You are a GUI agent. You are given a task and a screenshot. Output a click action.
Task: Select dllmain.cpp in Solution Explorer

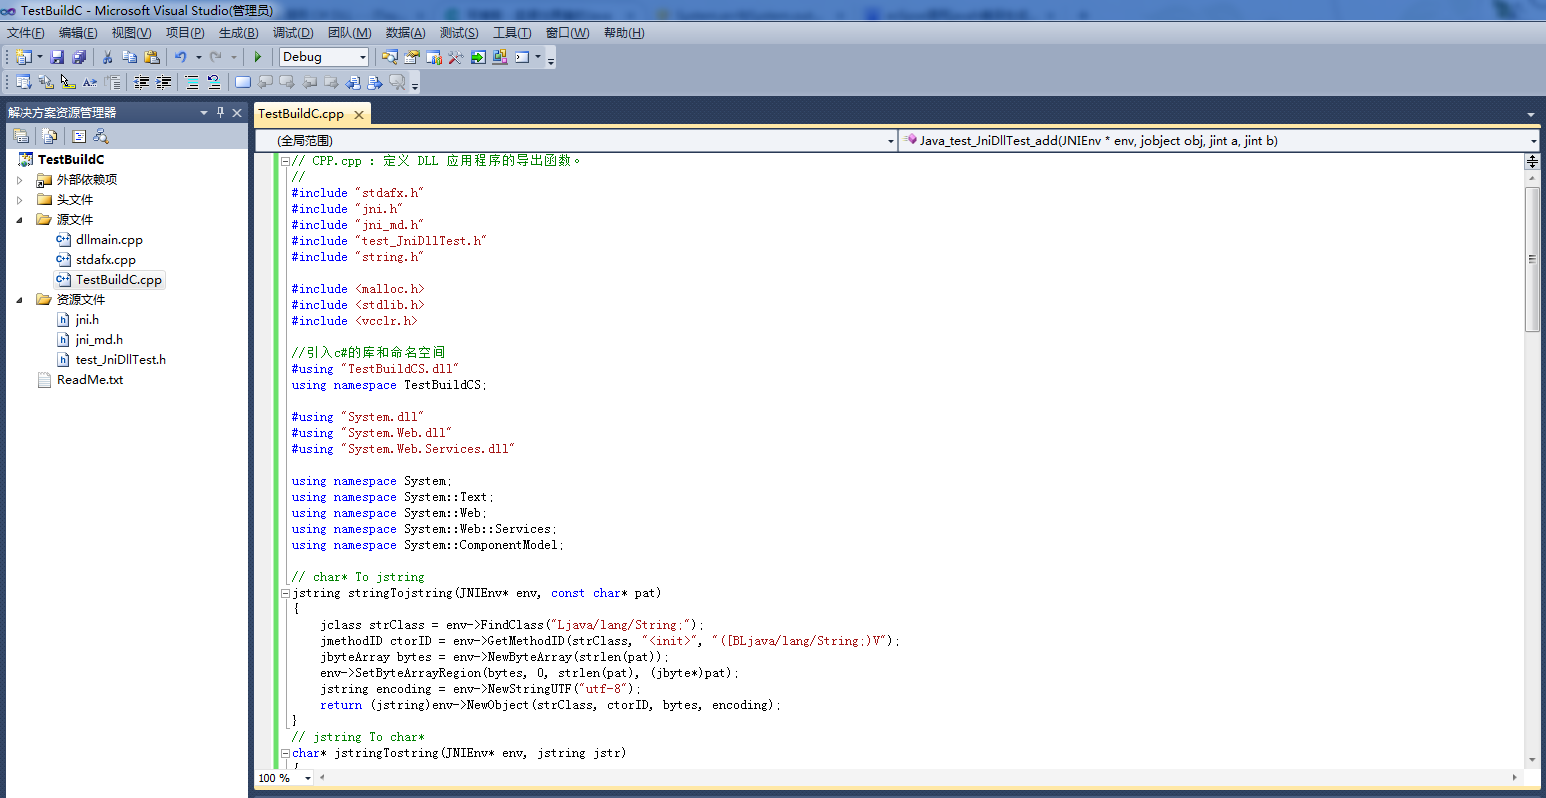tap(109, 240)
